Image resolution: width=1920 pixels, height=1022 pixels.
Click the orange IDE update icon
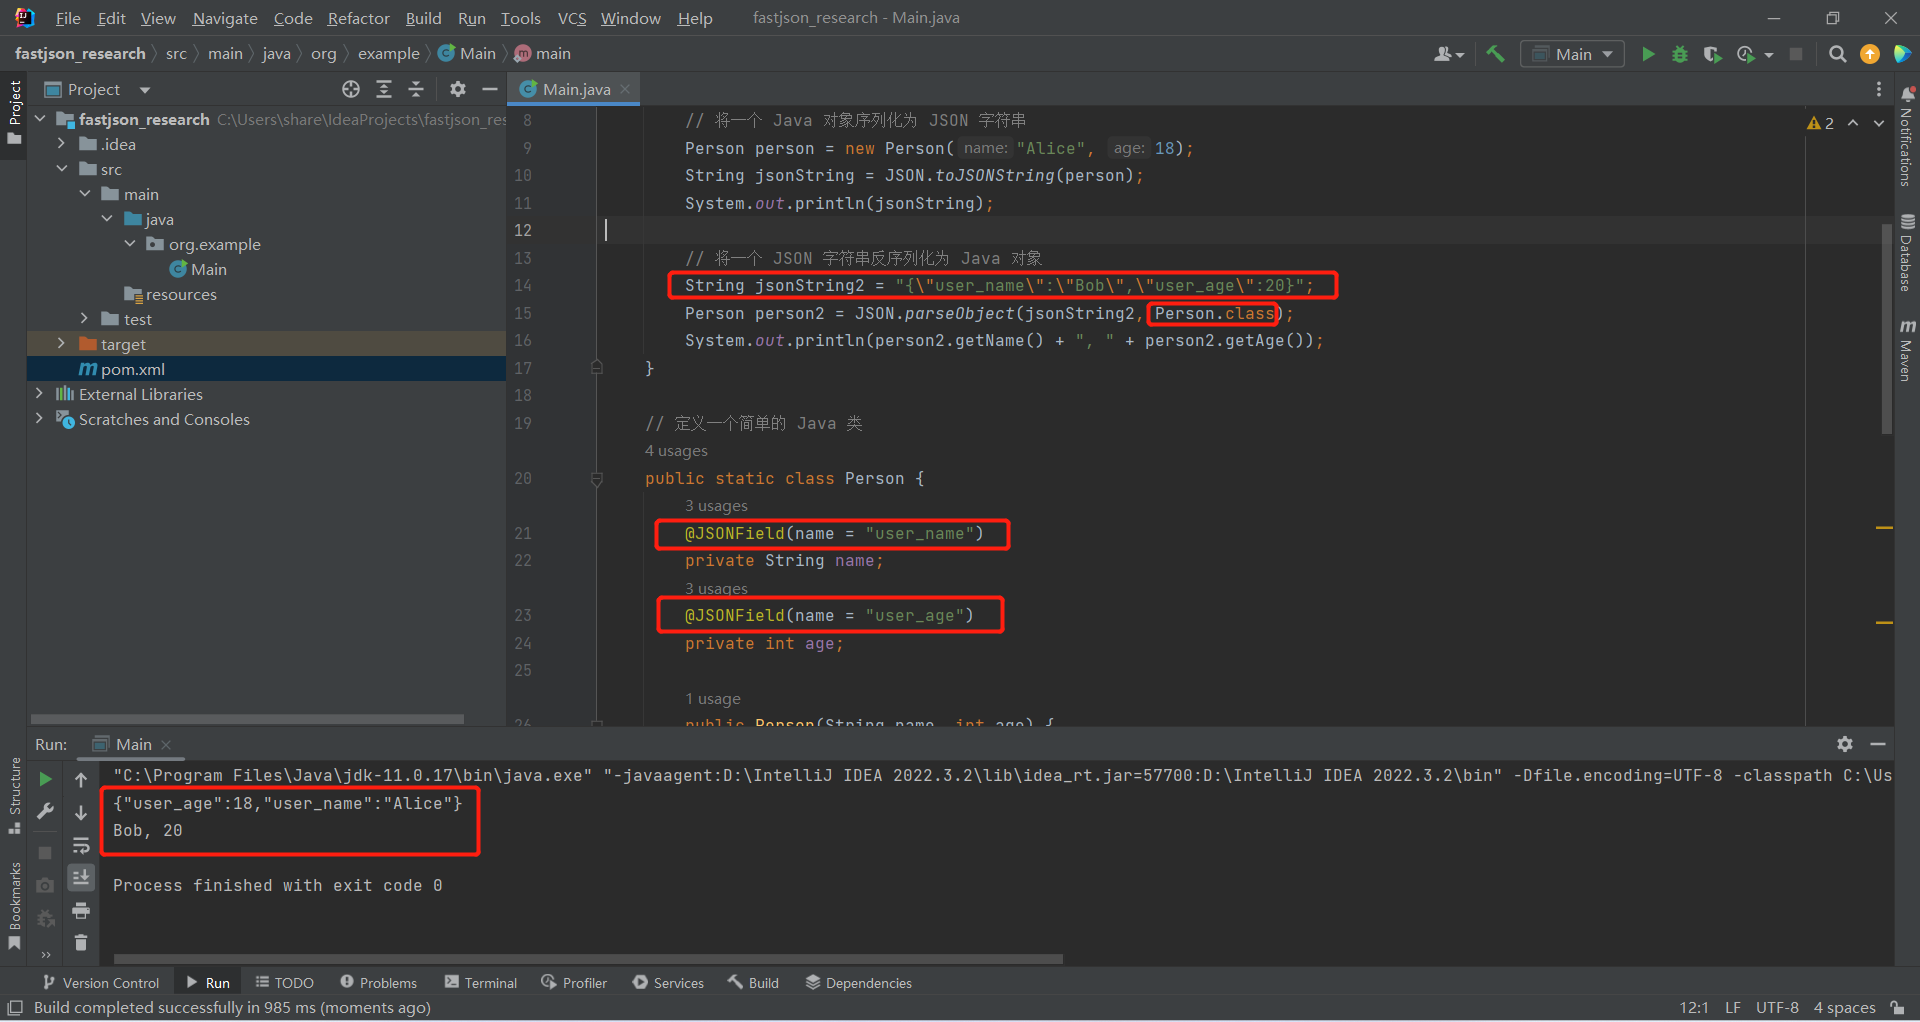pos(1869,54)
